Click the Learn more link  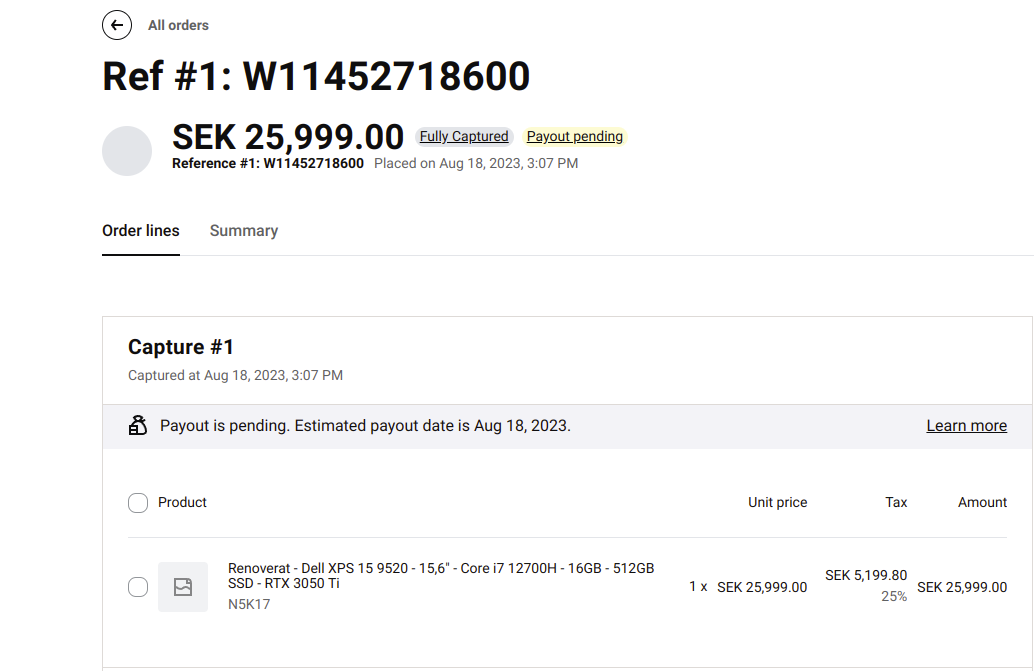click(966, 425)
